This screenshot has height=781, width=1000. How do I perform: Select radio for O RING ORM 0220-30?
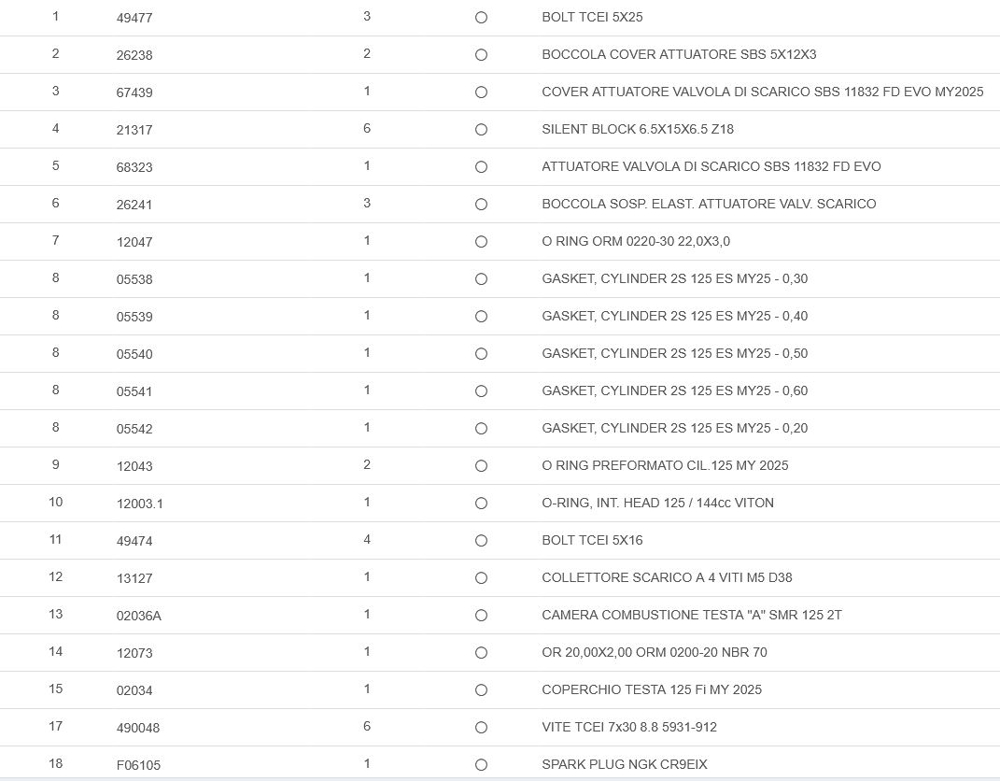tap(481, 242)
